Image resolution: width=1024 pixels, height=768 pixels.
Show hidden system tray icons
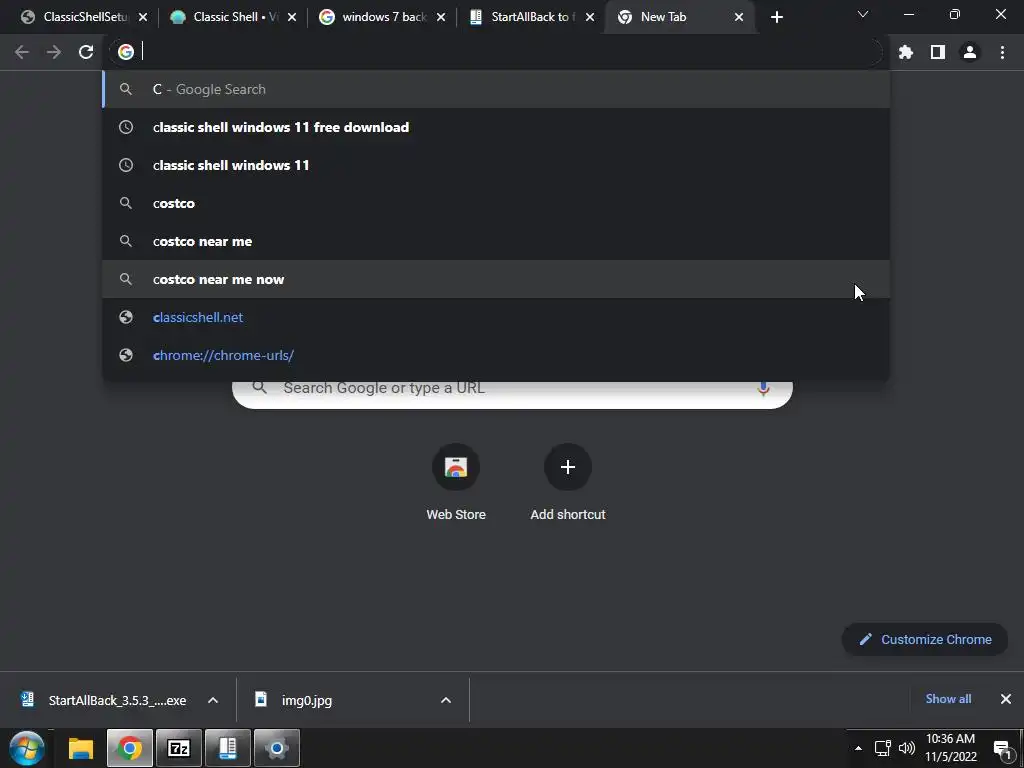(x=858, y=748)
